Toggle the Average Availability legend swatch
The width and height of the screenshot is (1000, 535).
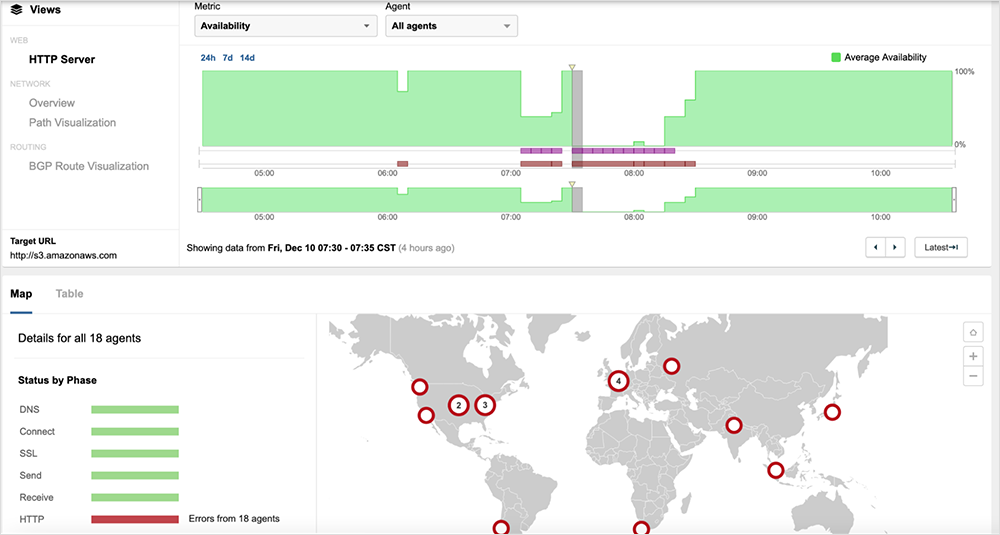(x=836, y=58)
